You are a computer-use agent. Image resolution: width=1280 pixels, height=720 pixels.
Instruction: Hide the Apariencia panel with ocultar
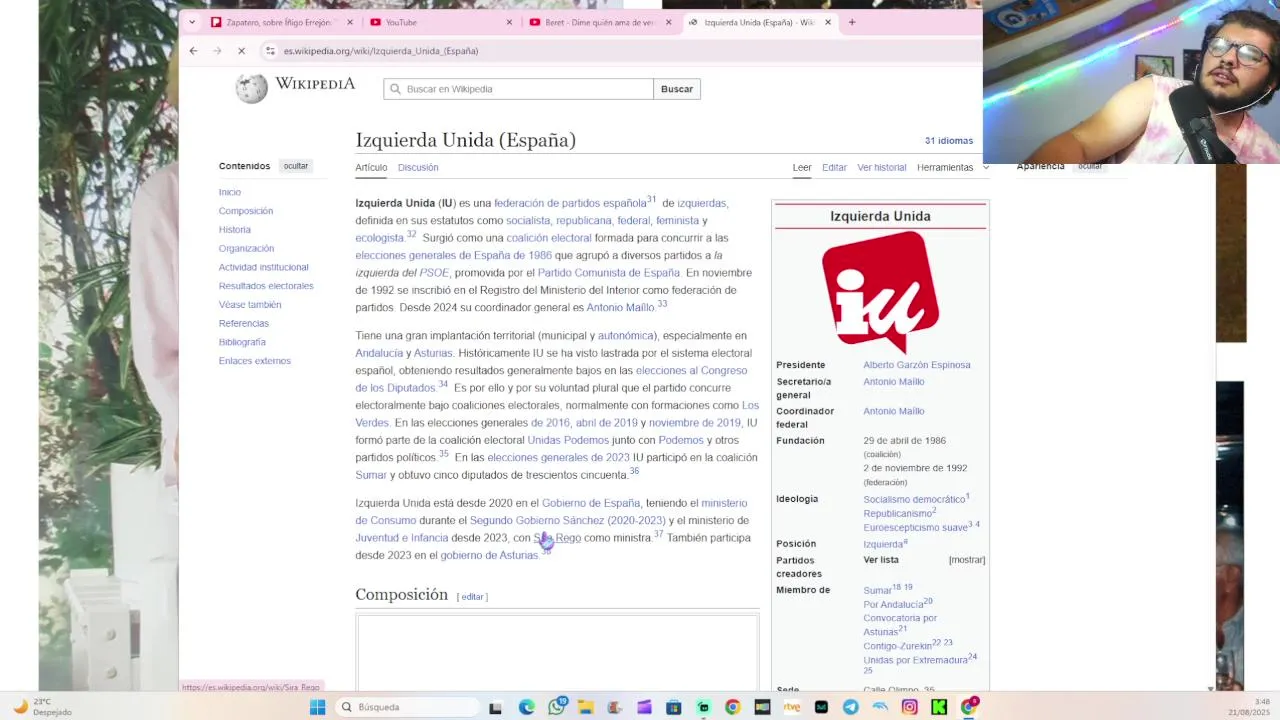pyautogui.click(x=1089, y=166)
